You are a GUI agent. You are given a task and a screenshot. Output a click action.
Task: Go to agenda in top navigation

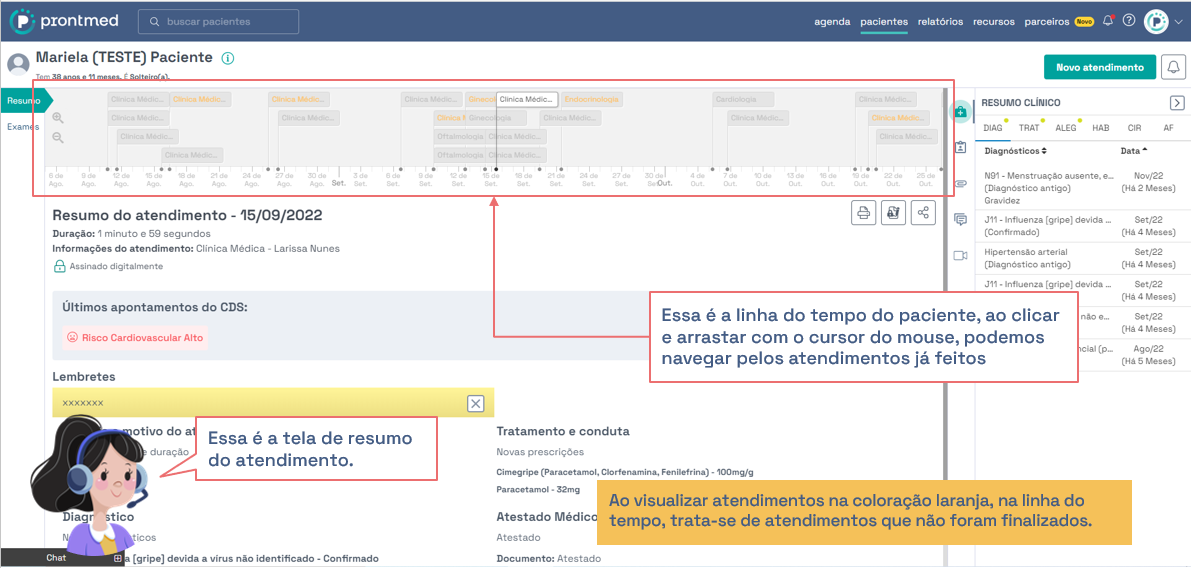tap(832, 22)
